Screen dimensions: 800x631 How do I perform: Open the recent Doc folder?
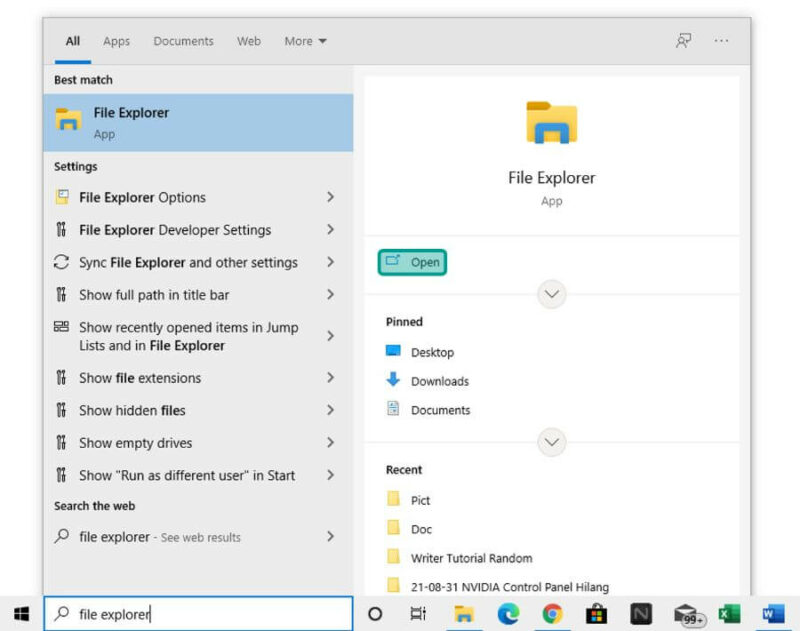421,529
